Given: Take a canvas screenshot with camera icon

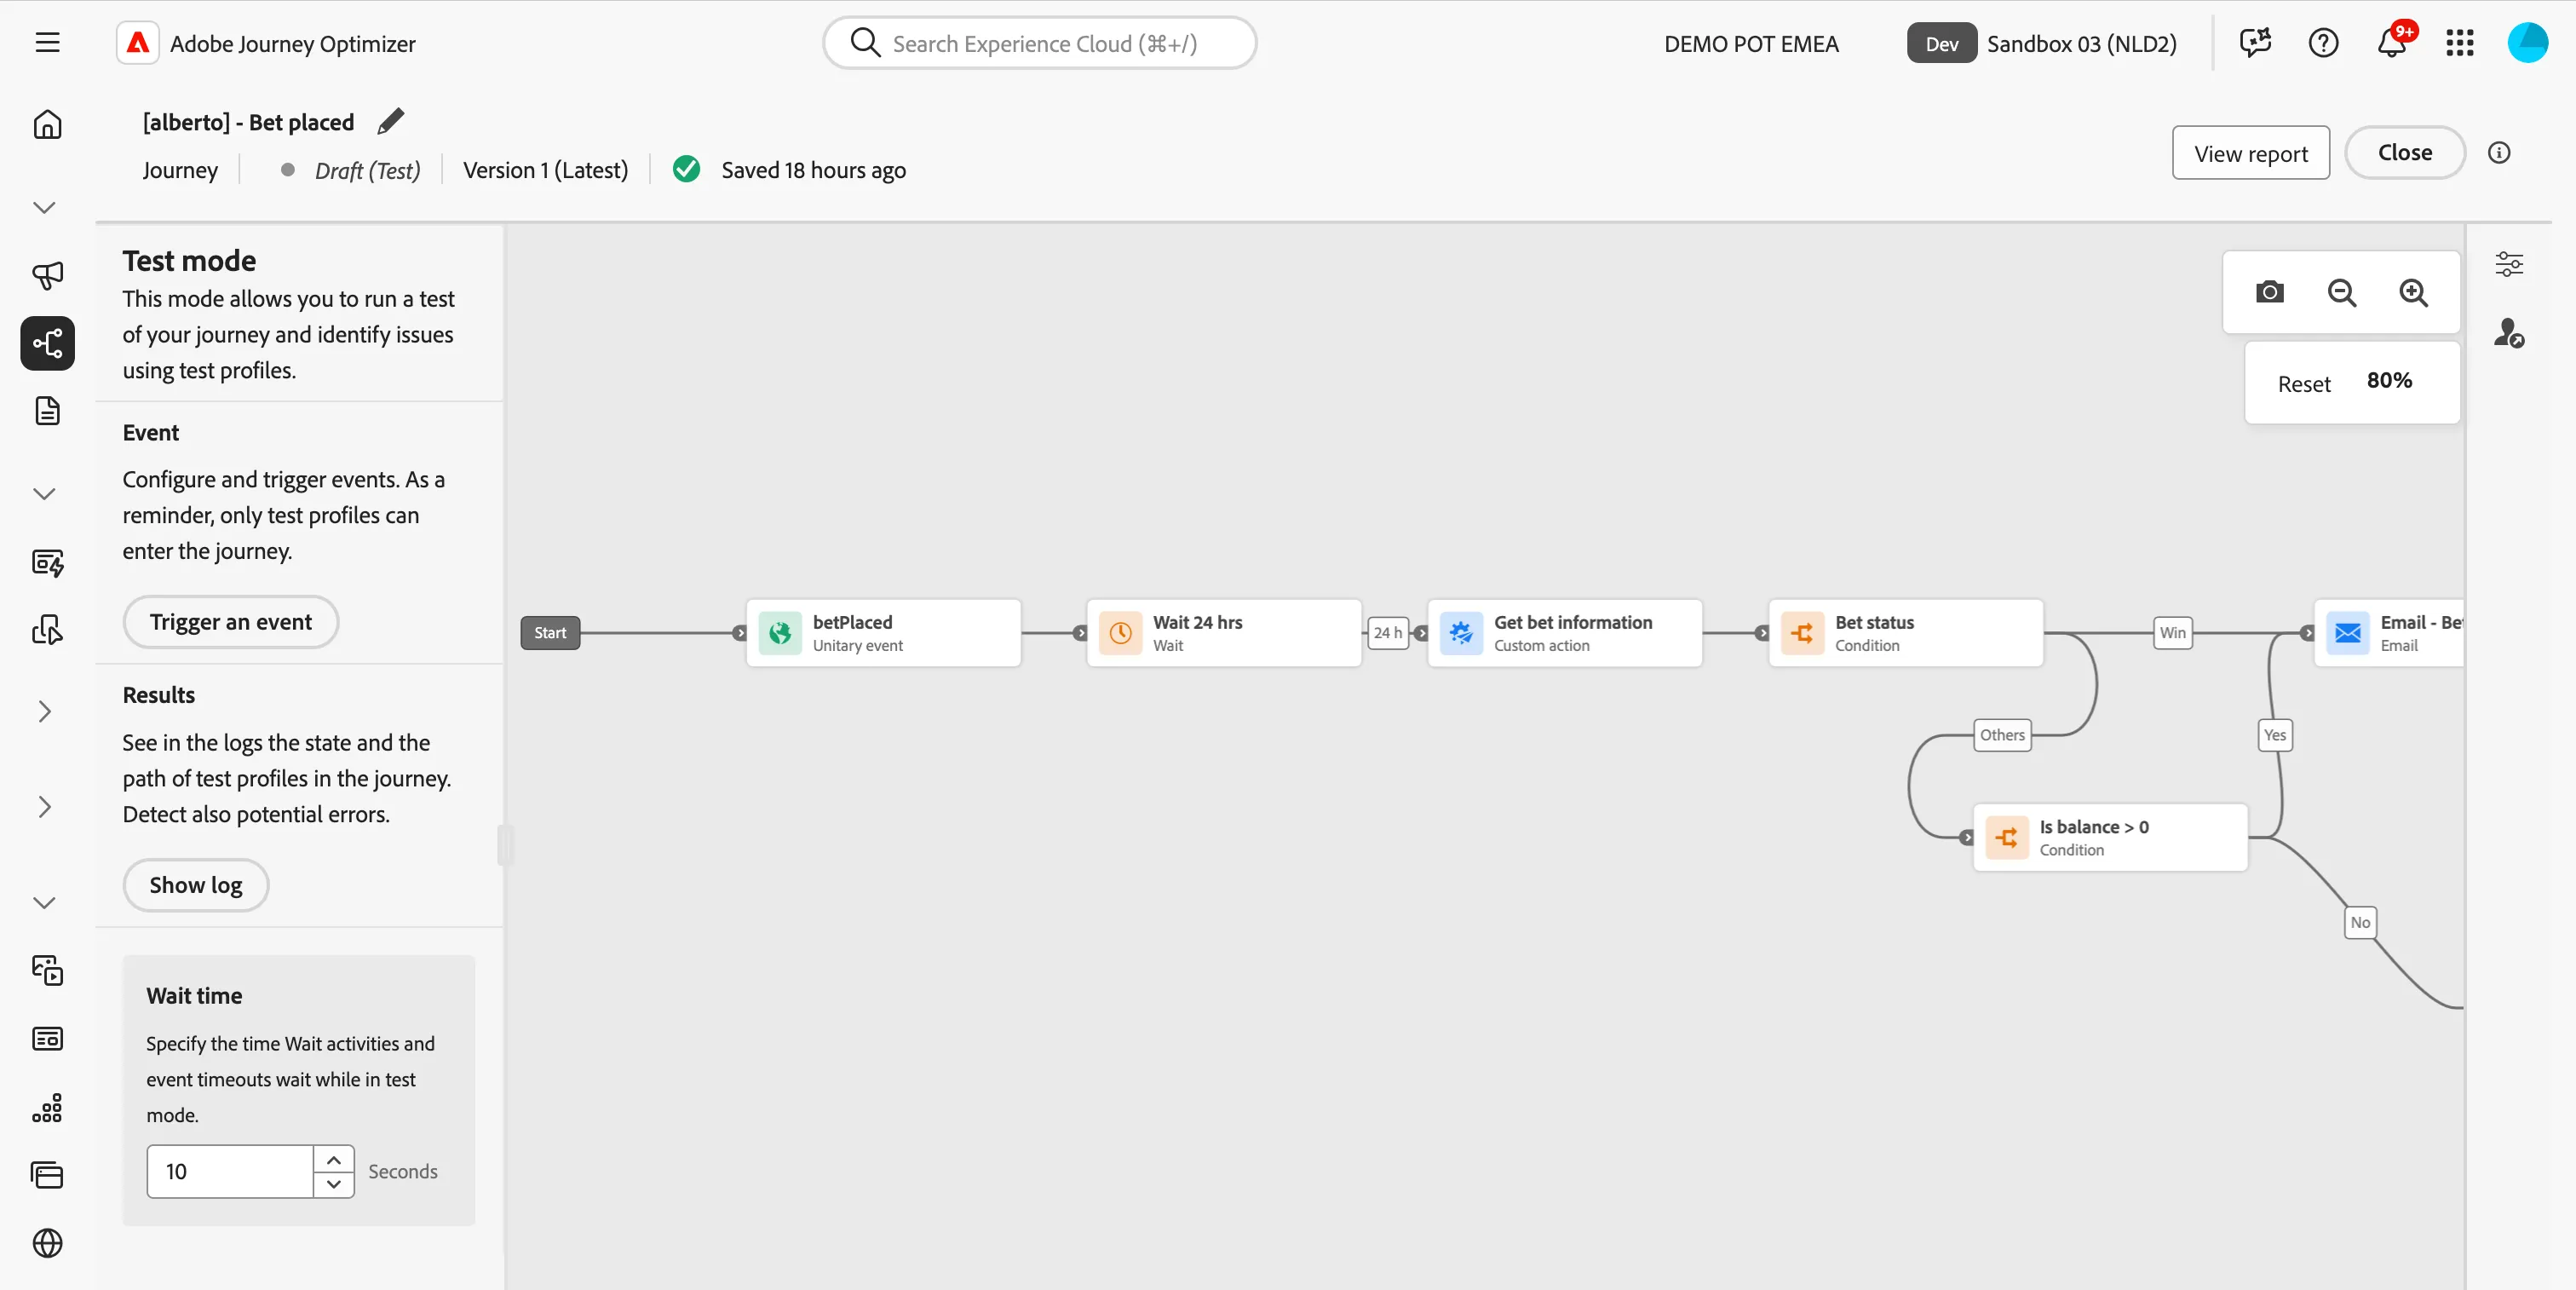Looking at the screenshot, I should (x=2270, y=292).
